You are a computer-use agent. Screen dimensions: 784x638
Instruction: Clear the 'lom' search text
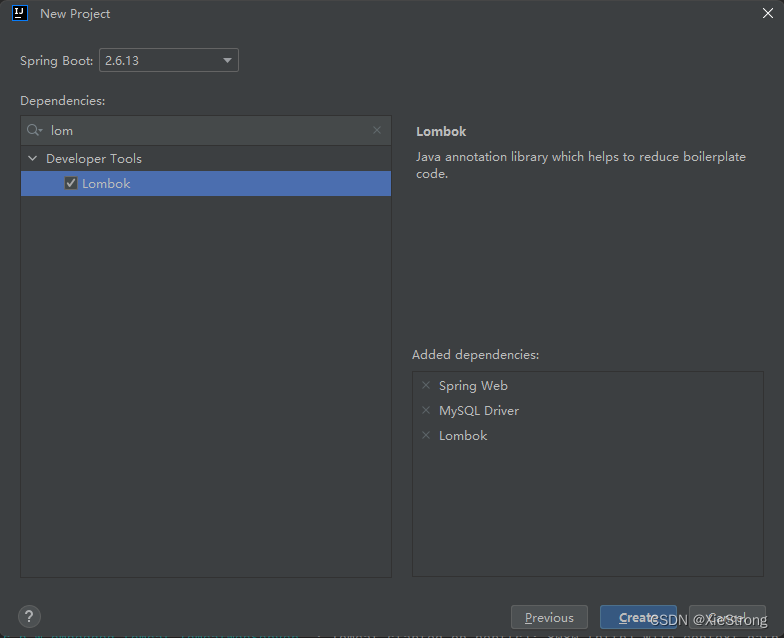coord(377,130)
